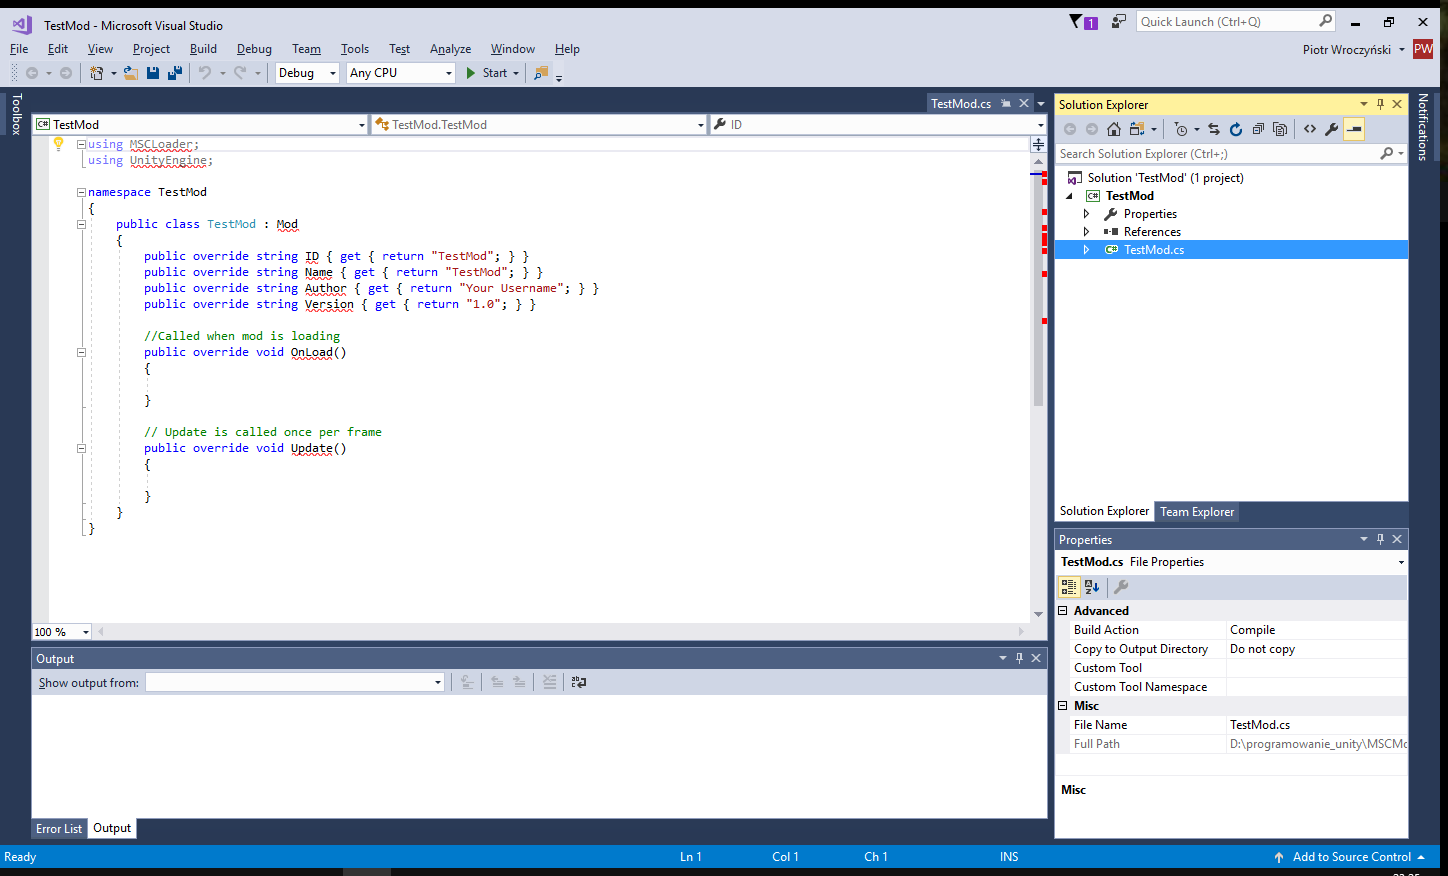
Task: Click the Quick Launch search box
Action: coord(1235,22)
